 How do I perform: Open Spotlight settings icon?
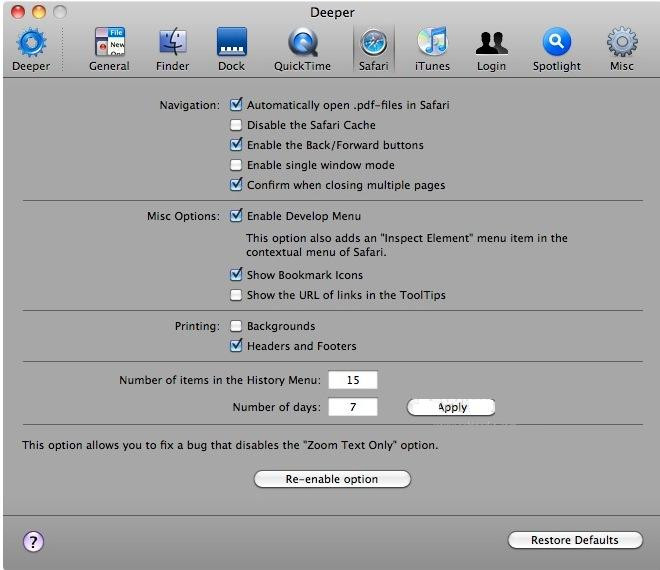point(556,42)
